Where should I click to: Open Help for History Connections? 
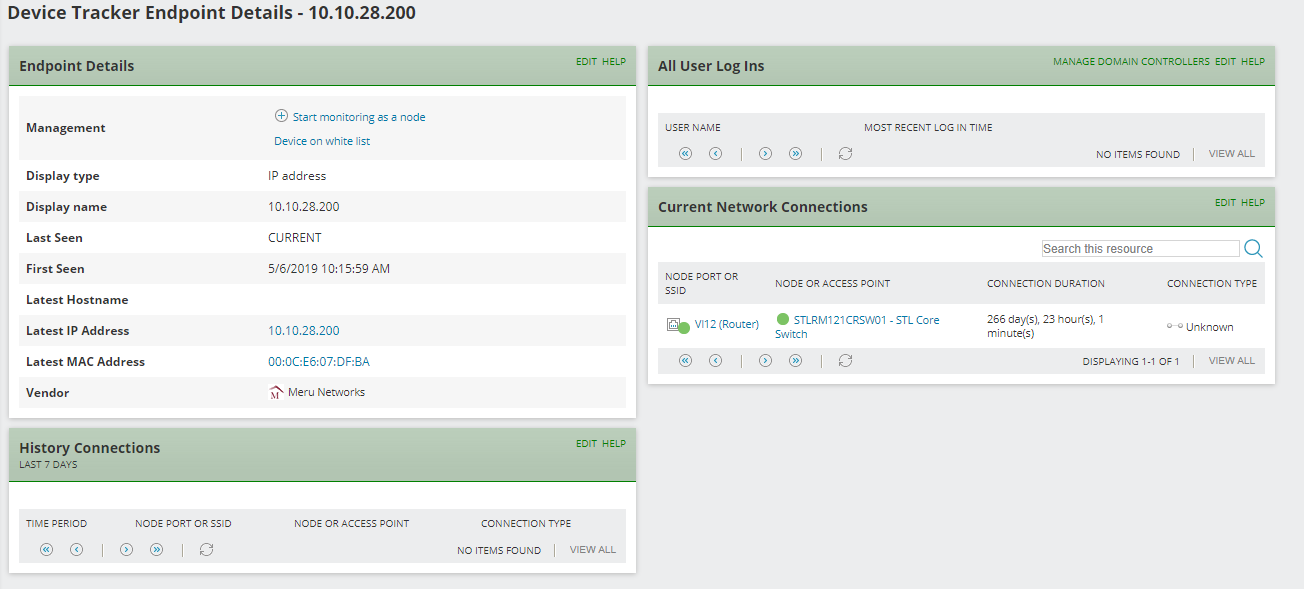(x=614, y=444)
